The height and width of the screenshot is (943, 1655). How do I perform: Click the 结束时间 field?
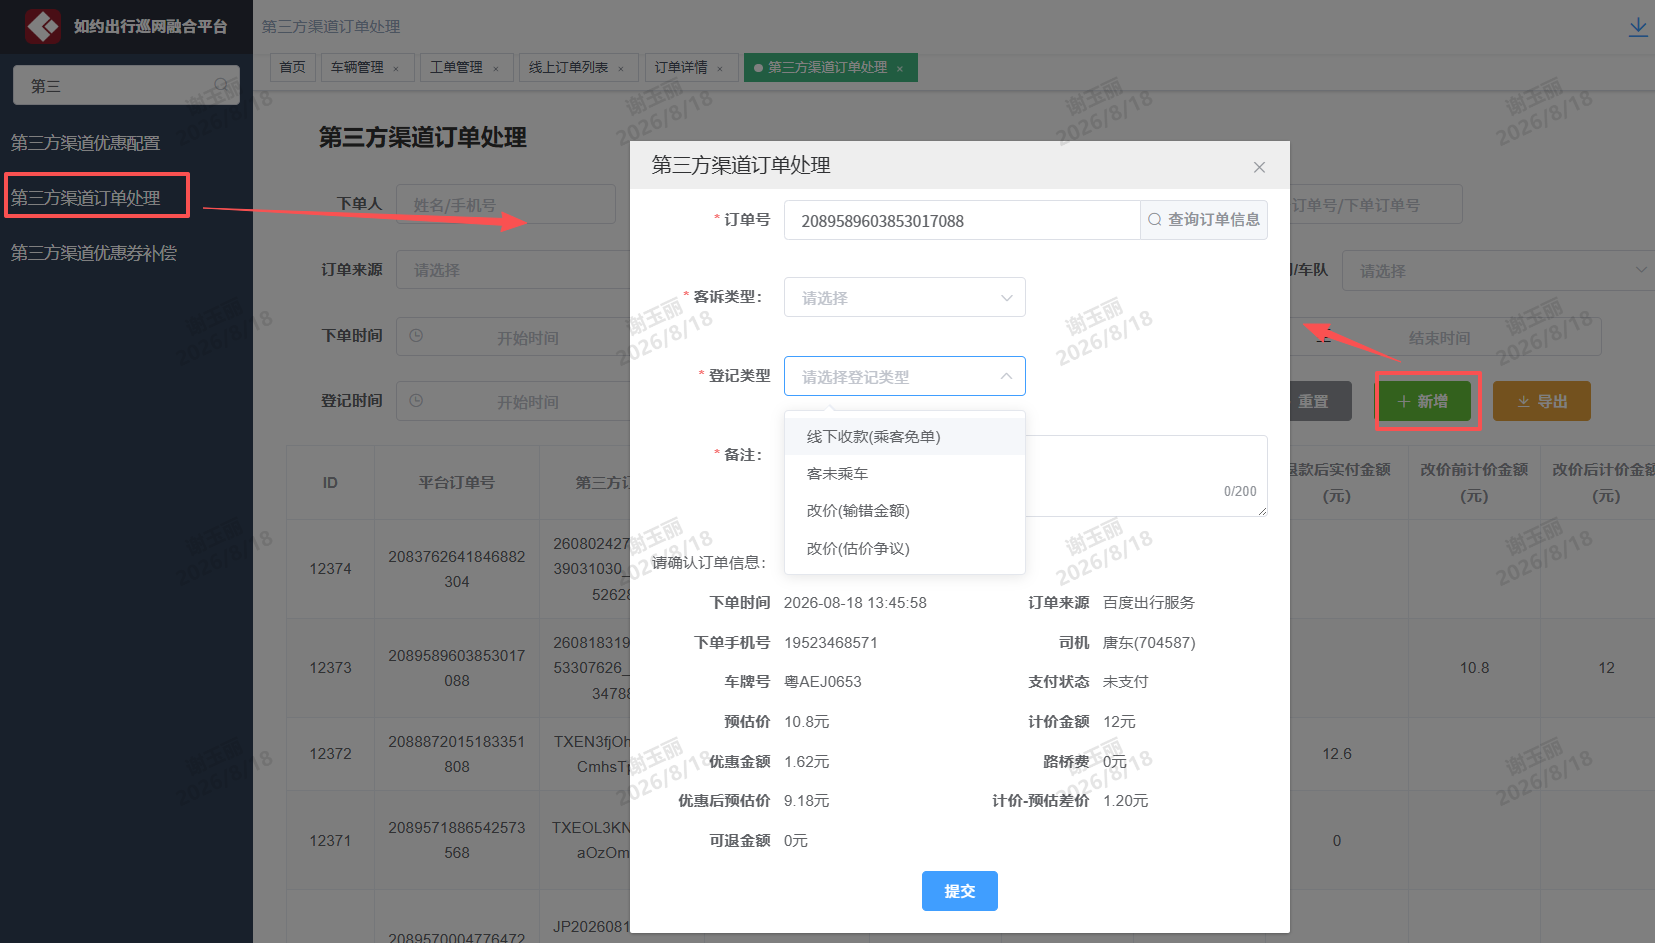click(1439, 338)
